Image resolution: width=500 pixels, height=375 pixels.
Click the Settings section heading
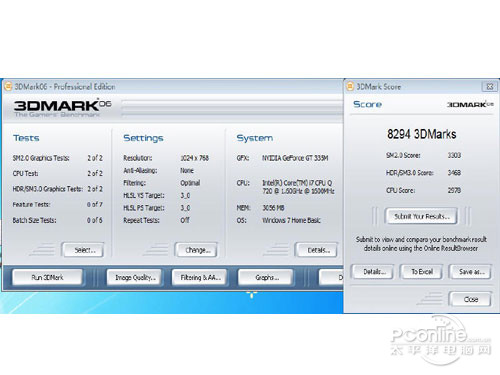143,138
